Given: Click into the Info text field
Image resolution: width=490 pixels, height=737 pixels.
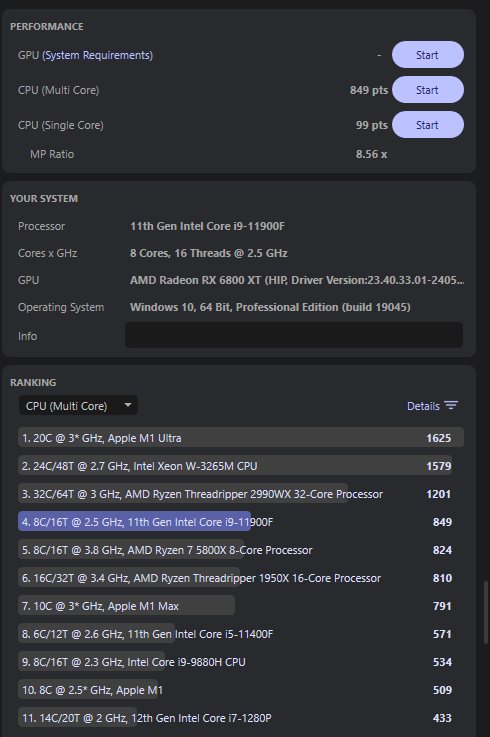Looking at the screenshot, I should [294, 335].
